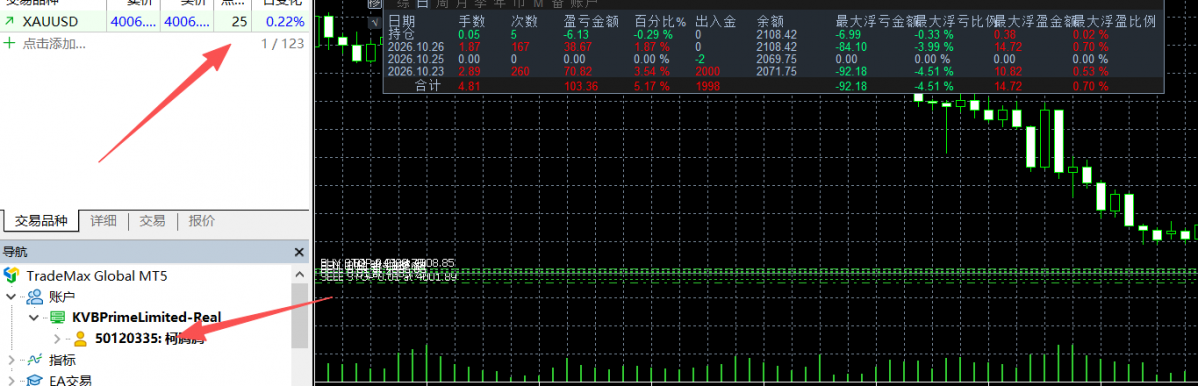1198x386 pixels.
Task: Click the 持仓 row label
Action: coord(401,34)
